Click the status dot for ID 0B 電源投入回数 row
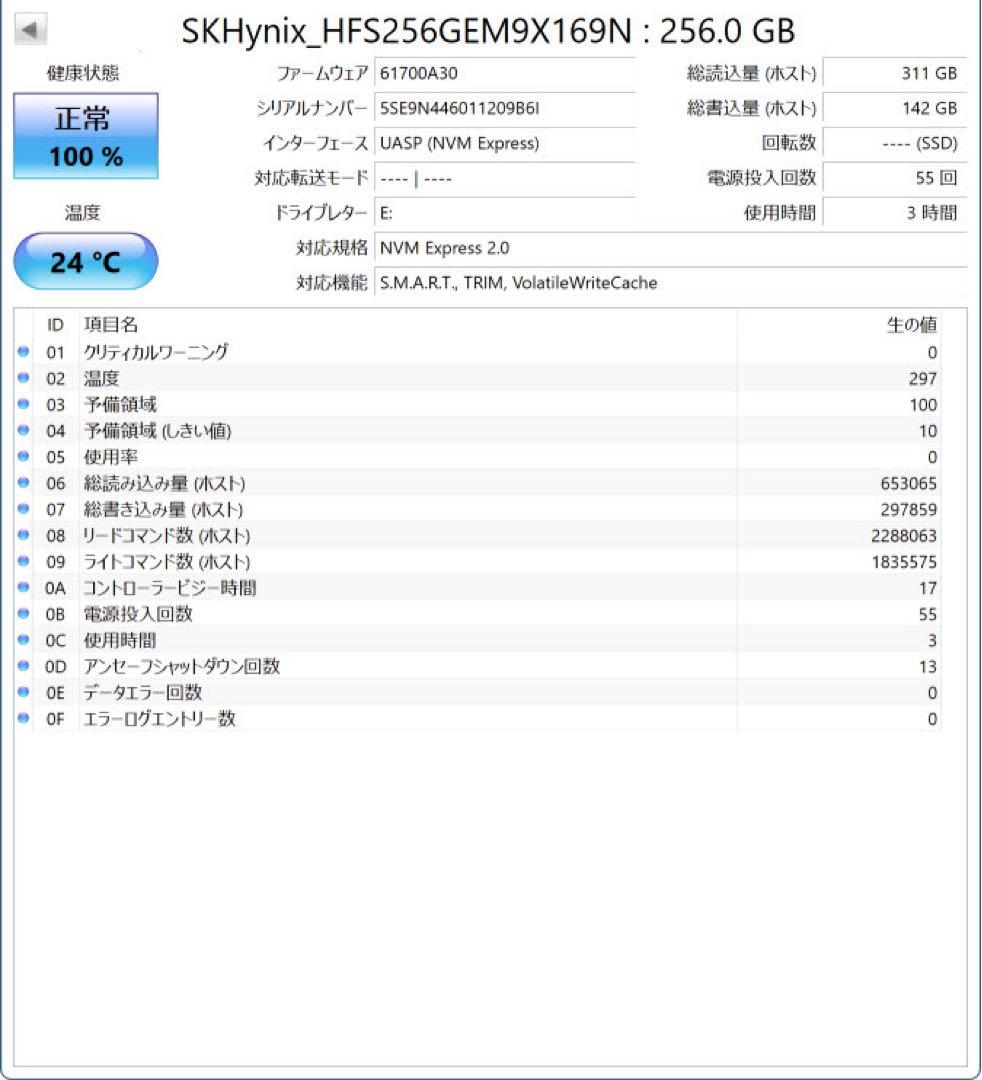This screenshot has height=1080, width=982. (23, 613)
